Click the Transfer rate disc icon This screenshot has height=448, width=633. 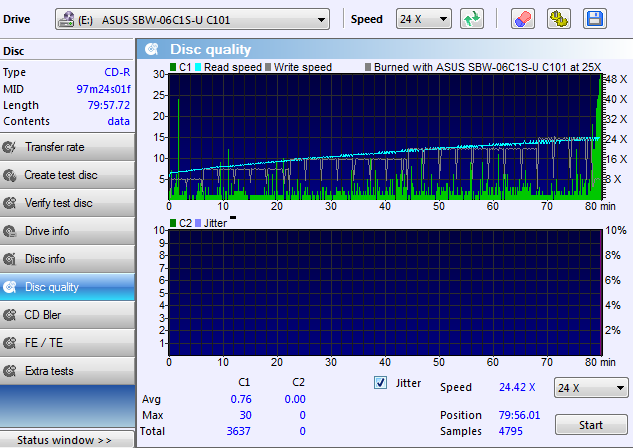tap(10, 147)
